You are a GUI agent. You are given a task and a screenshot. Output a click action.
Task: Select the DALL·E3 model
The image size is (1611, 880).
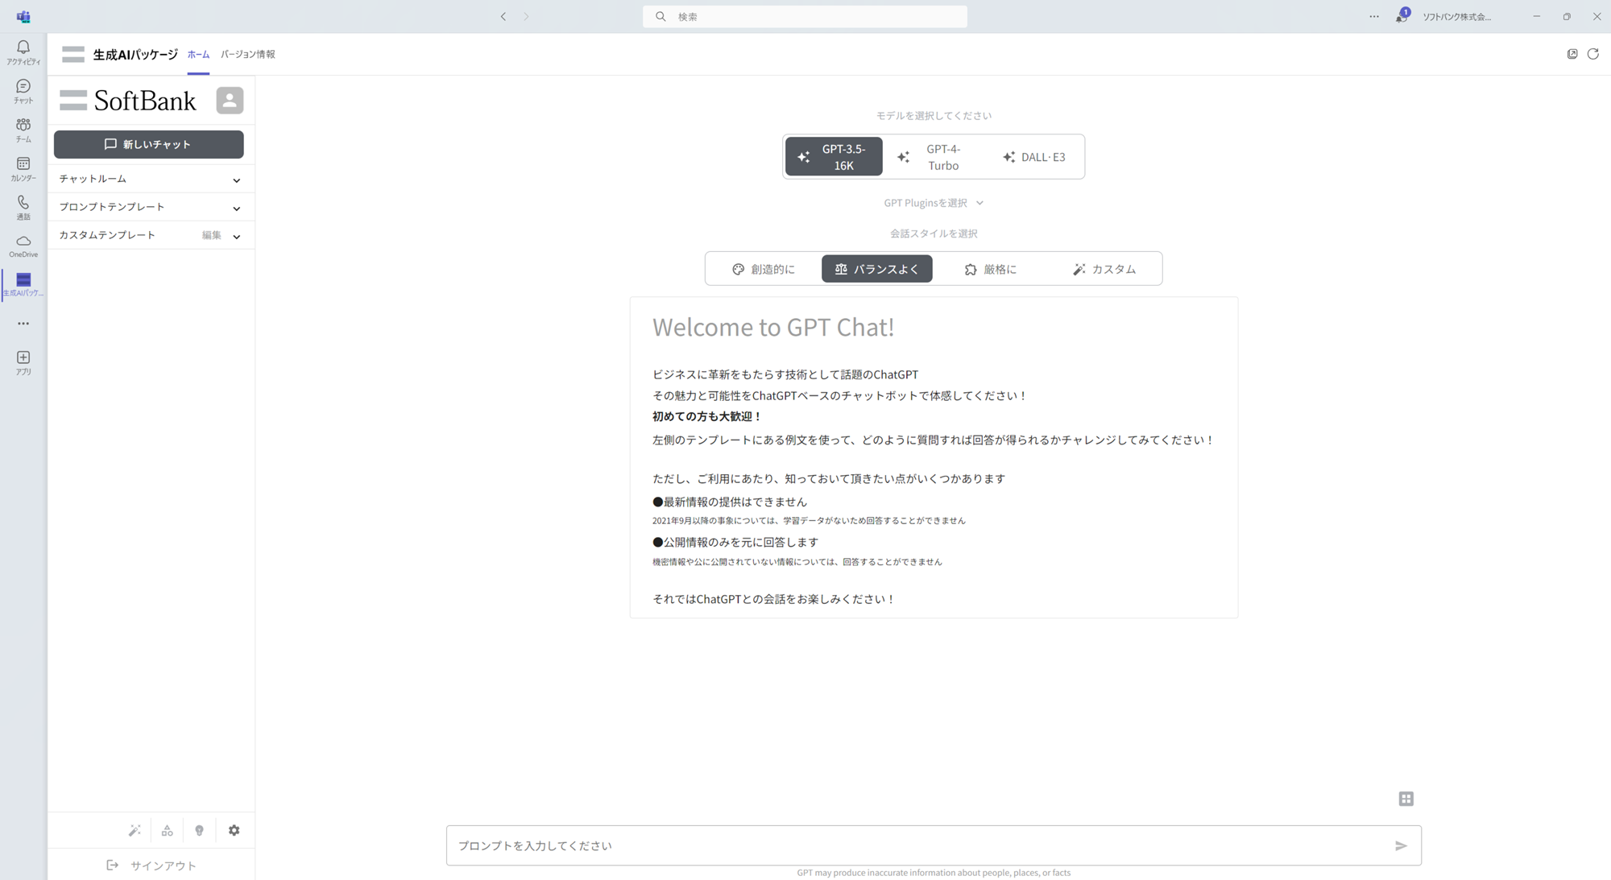click(1034, 157)
